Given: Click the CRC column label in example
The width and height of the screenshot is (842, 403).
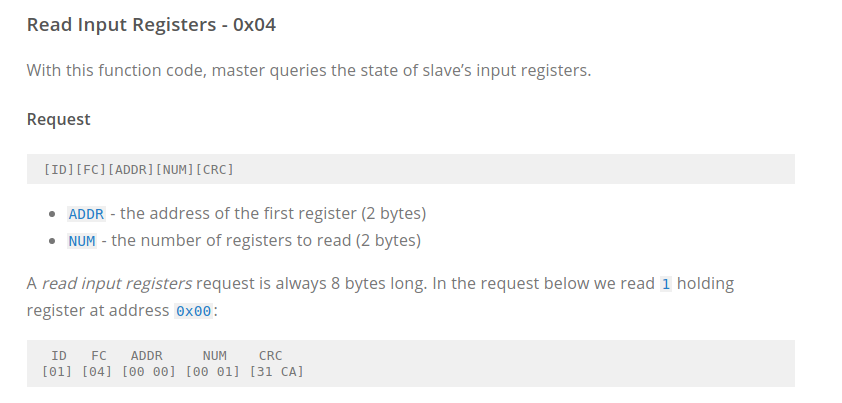Looking at the screenshot, I should [270, 356].
